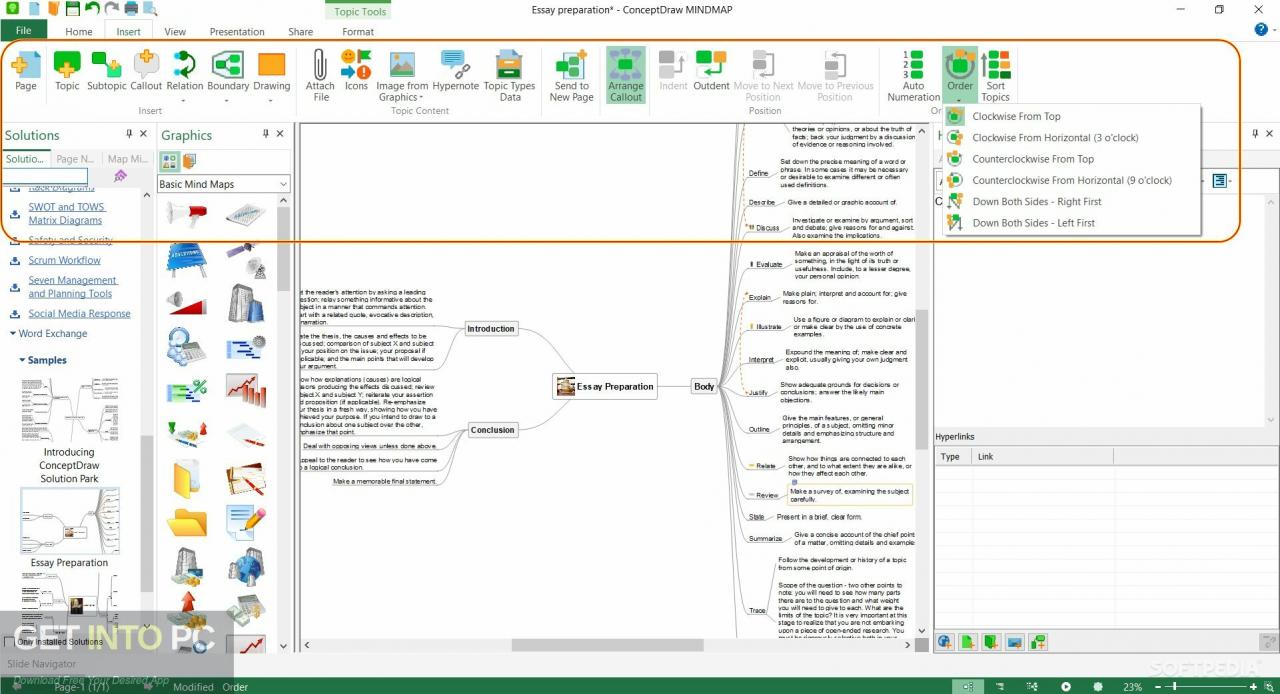The image size is (1280, 694).
Task: Insert Image from Graphics
Action: (402, 76)
